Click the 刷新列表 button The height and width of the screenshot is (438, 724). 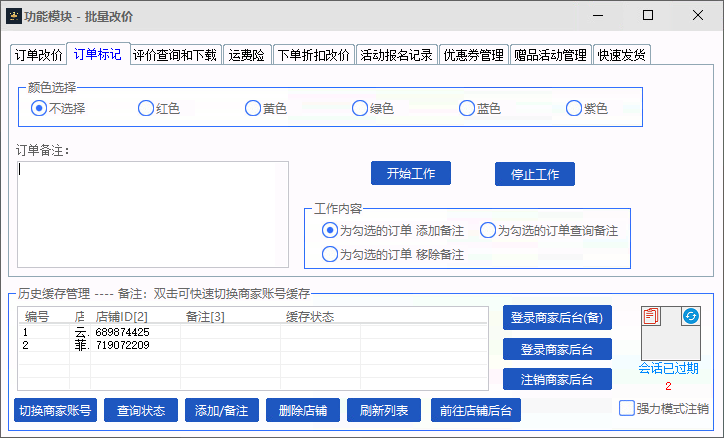click(x=385, y=410)
